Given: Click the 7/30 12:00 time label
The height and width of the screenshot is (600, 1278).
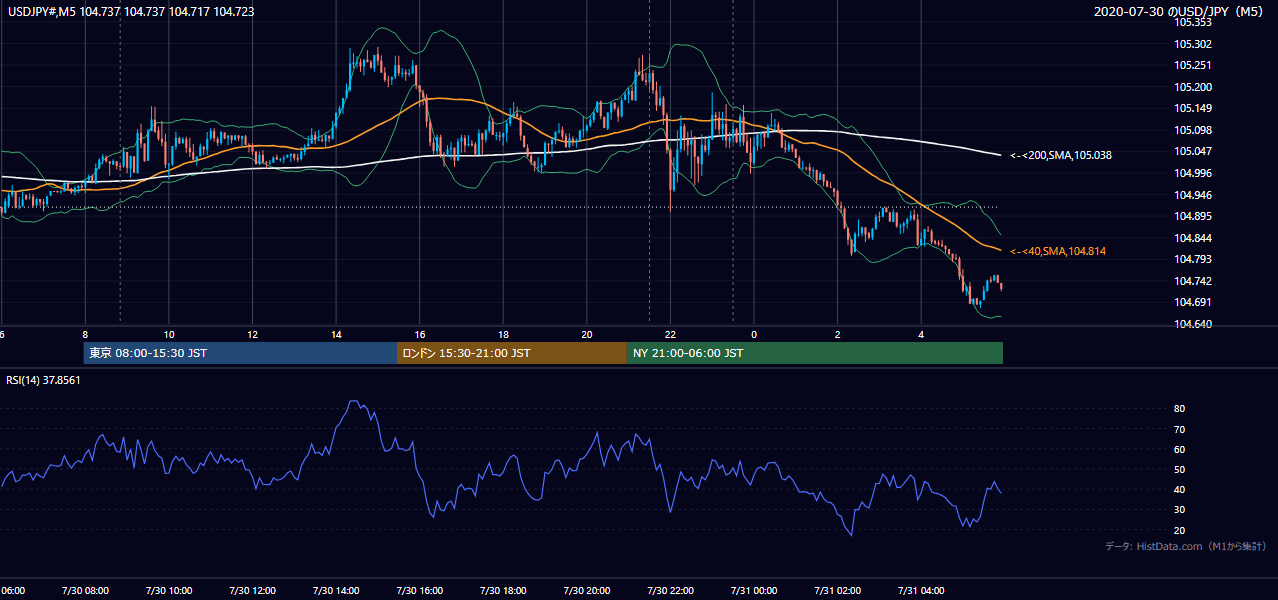Looking at the screenshot, I should [252, 590].
